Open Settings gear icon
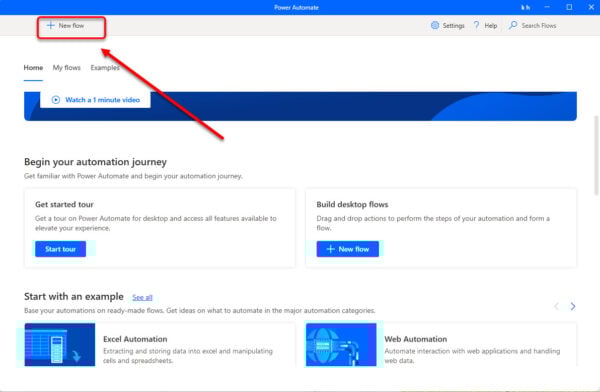 [x=435, y=25]
